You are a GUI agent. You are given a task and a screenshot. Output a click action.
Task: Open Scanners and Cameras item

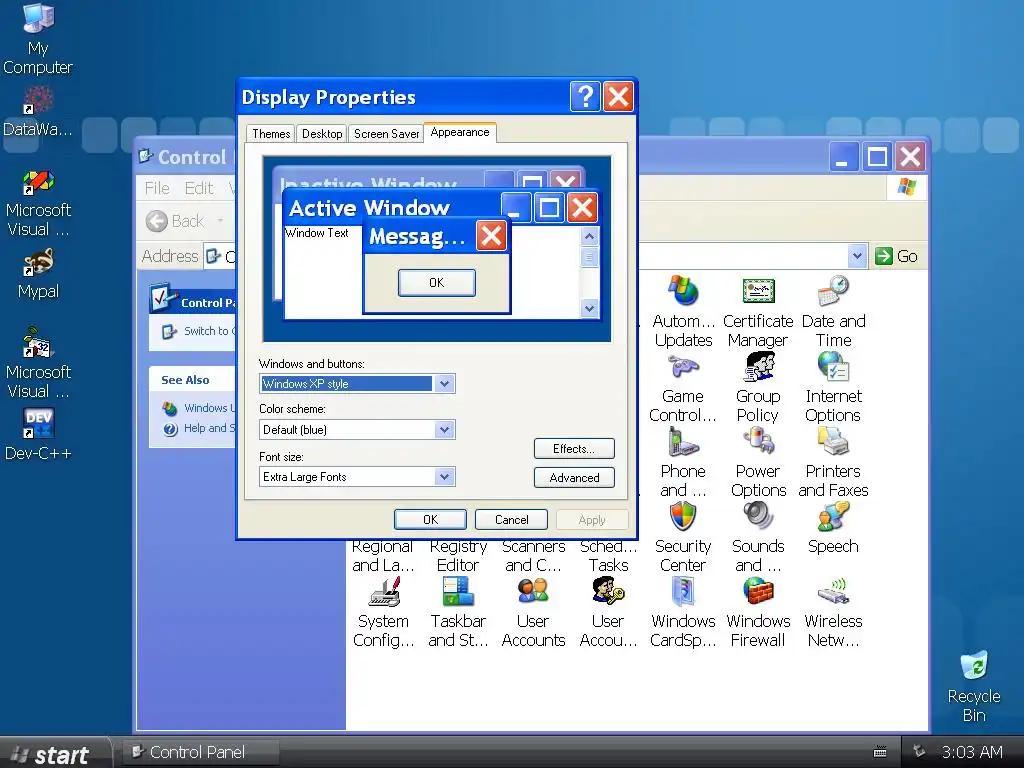(533, 556)
